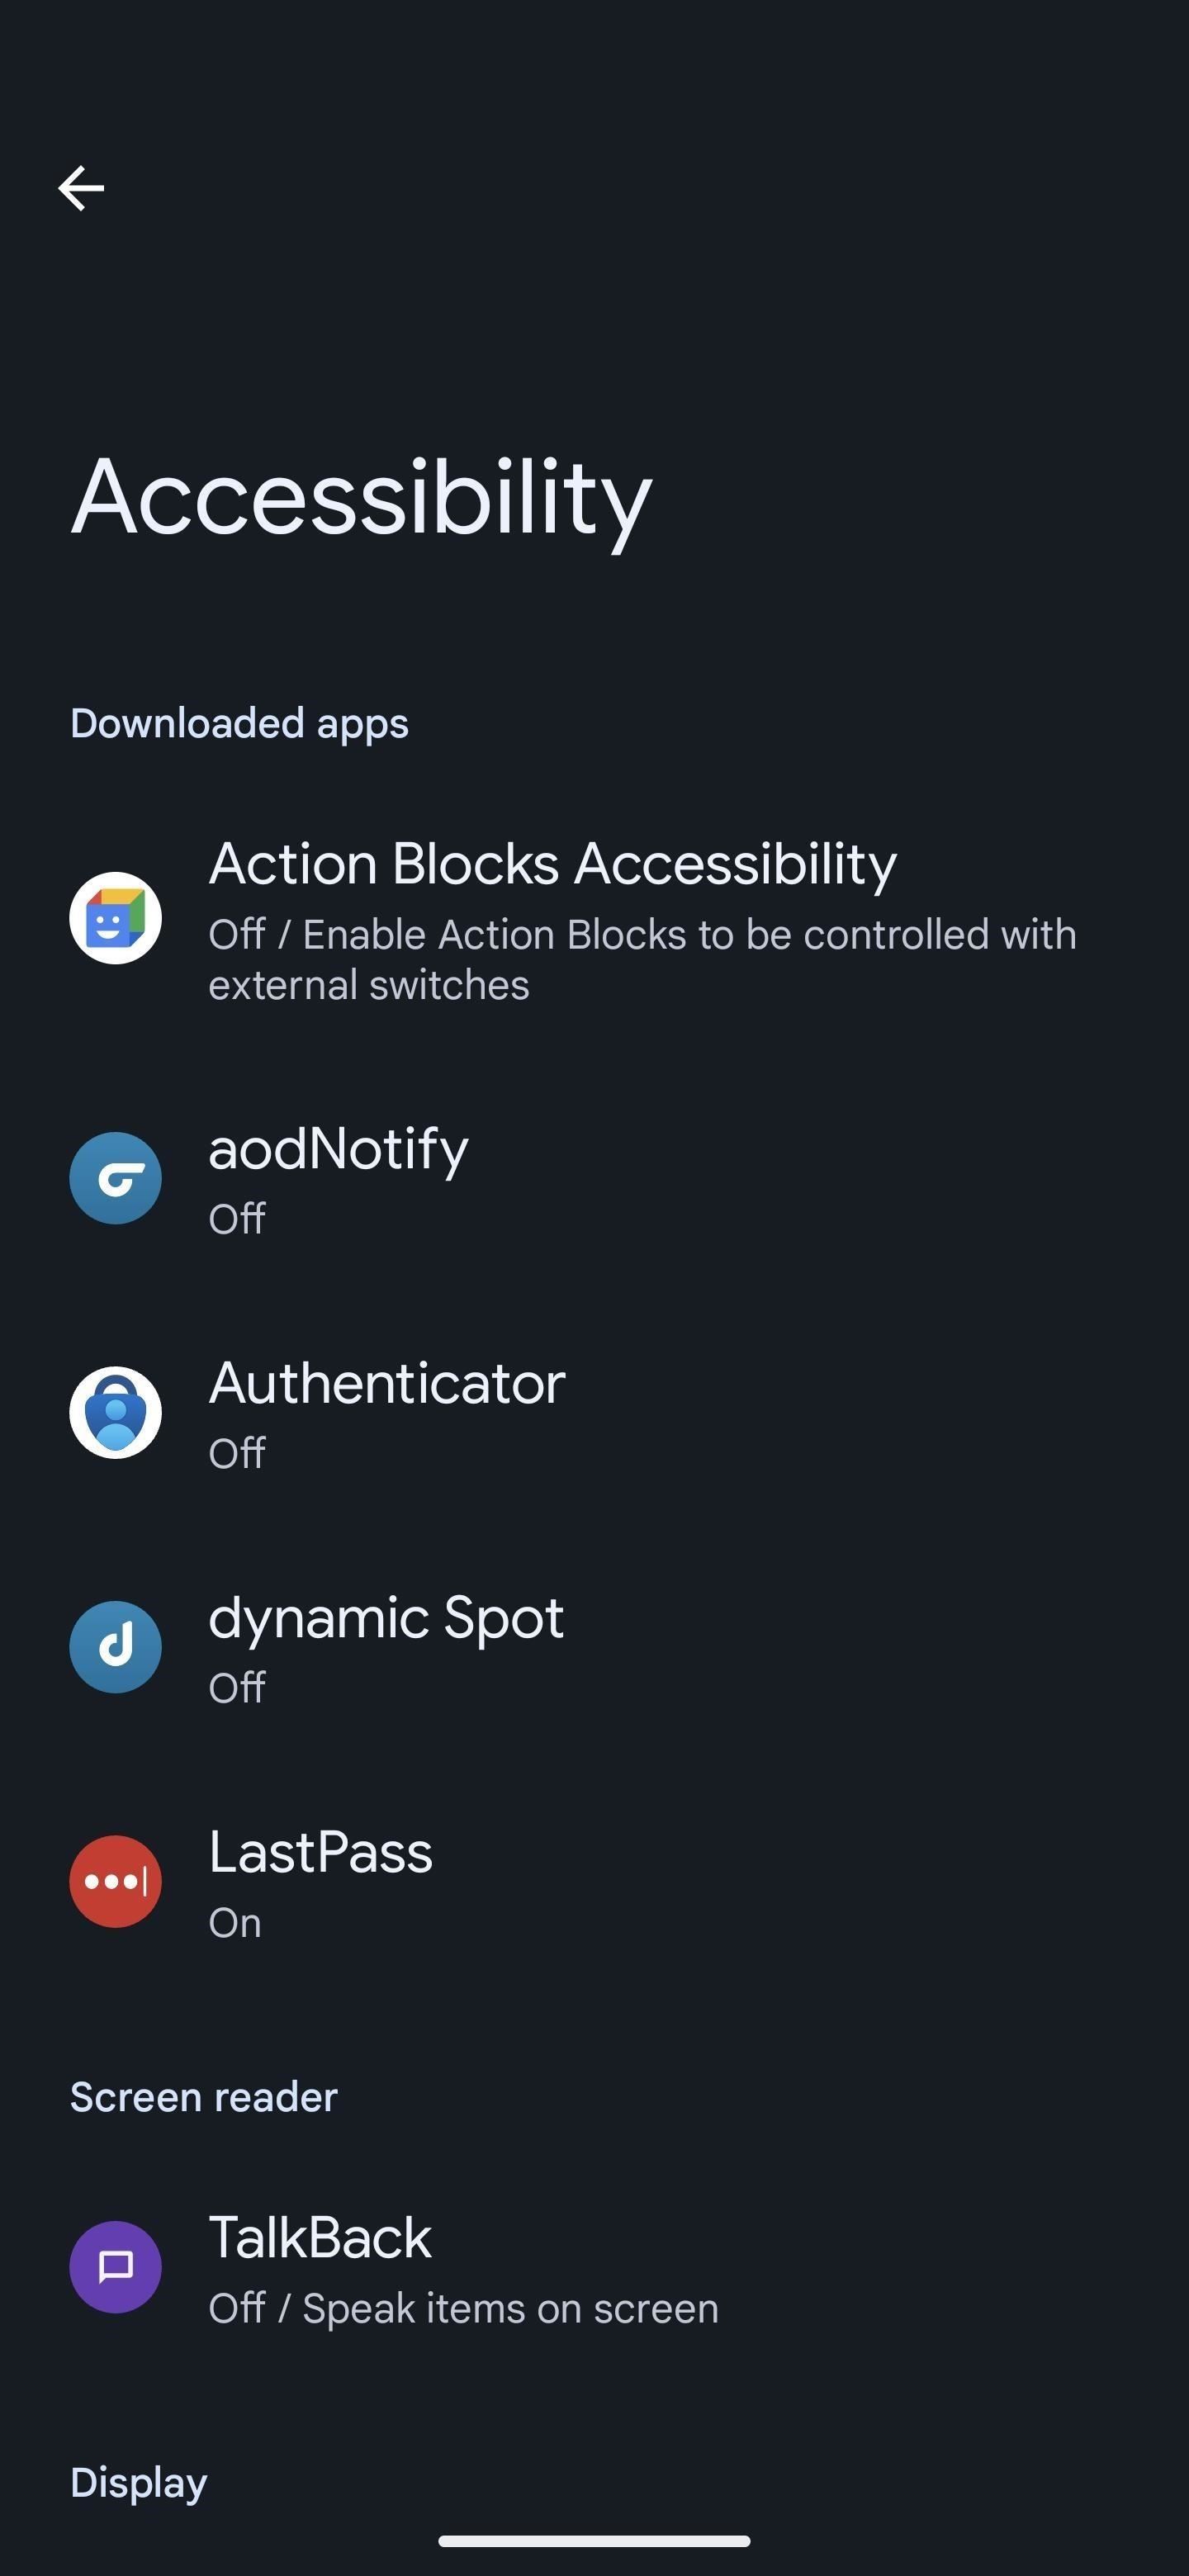1189x2576 pixels.
Task: Tap the Action Blocks Accessibility app icon
Action: (115, 918)
